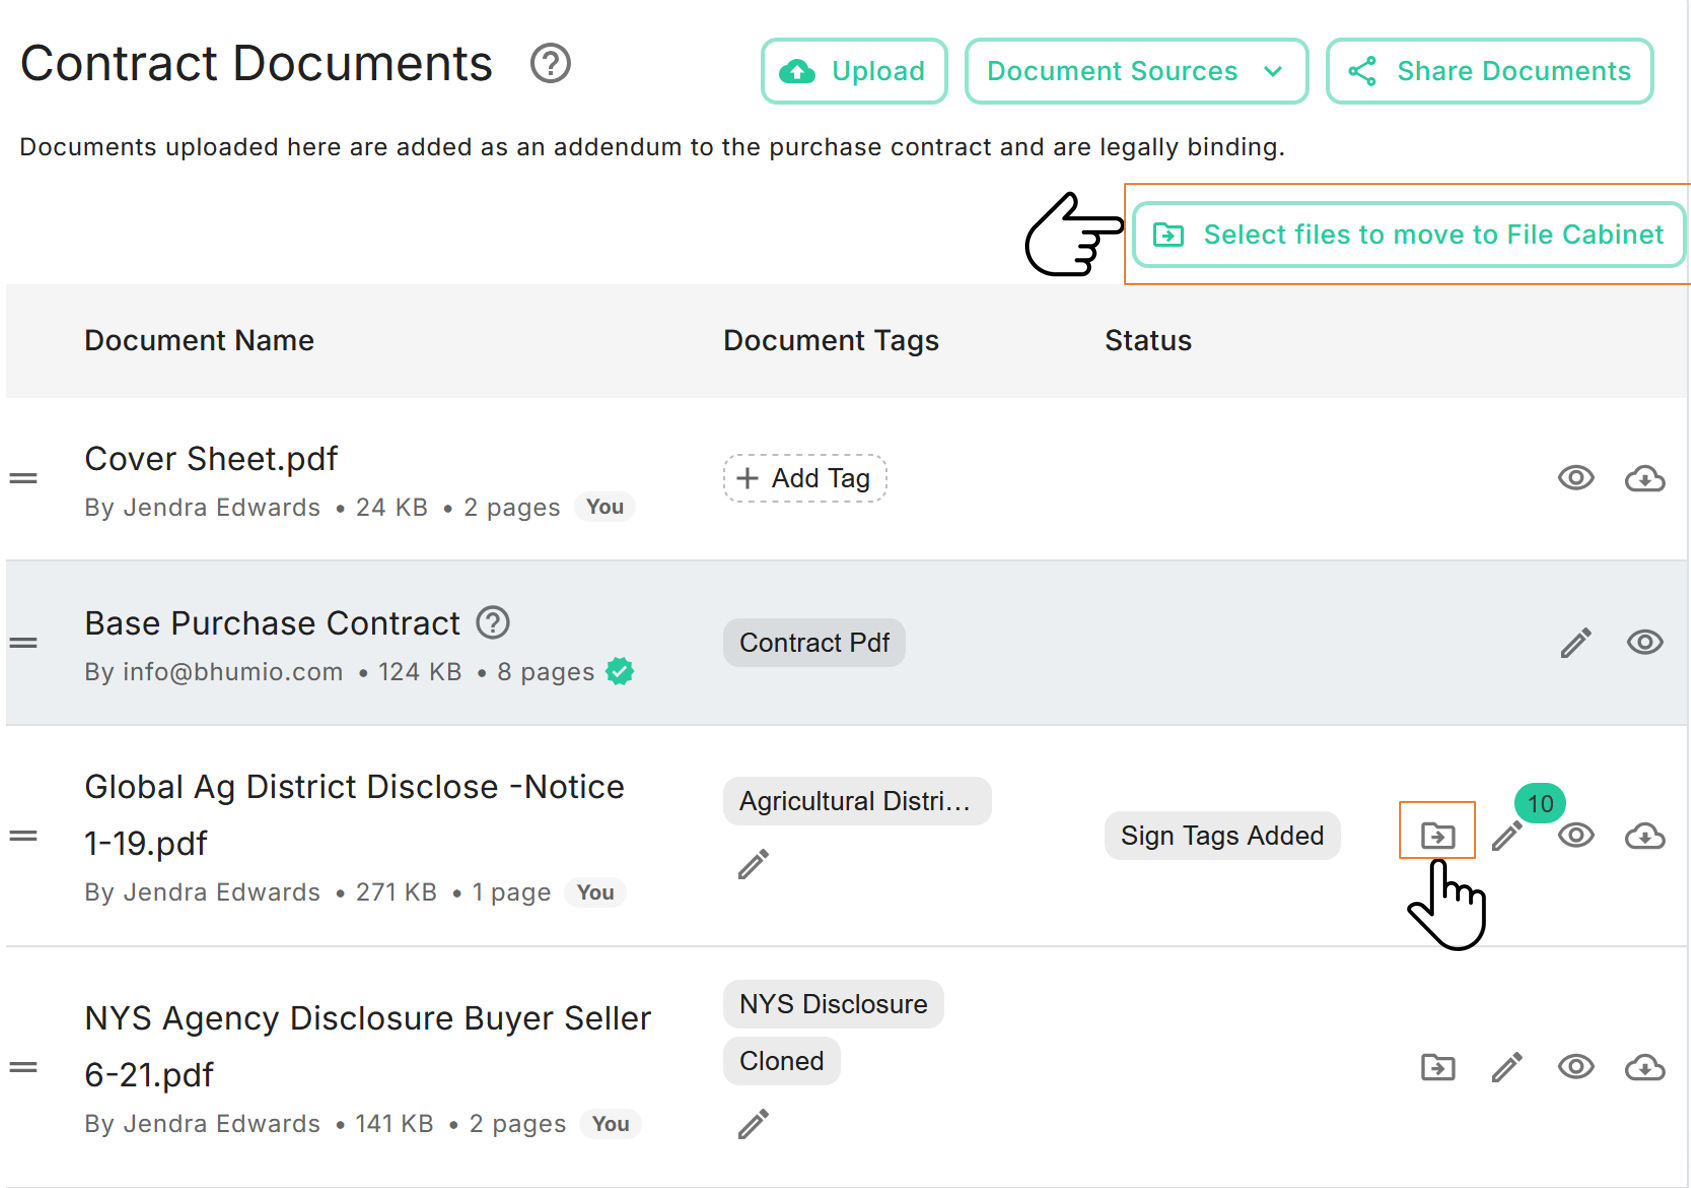Download NYS Agency Disclosure Buyer Seller 6-21.pdf
1691x1188 pixels.
coord(1645,1068)
